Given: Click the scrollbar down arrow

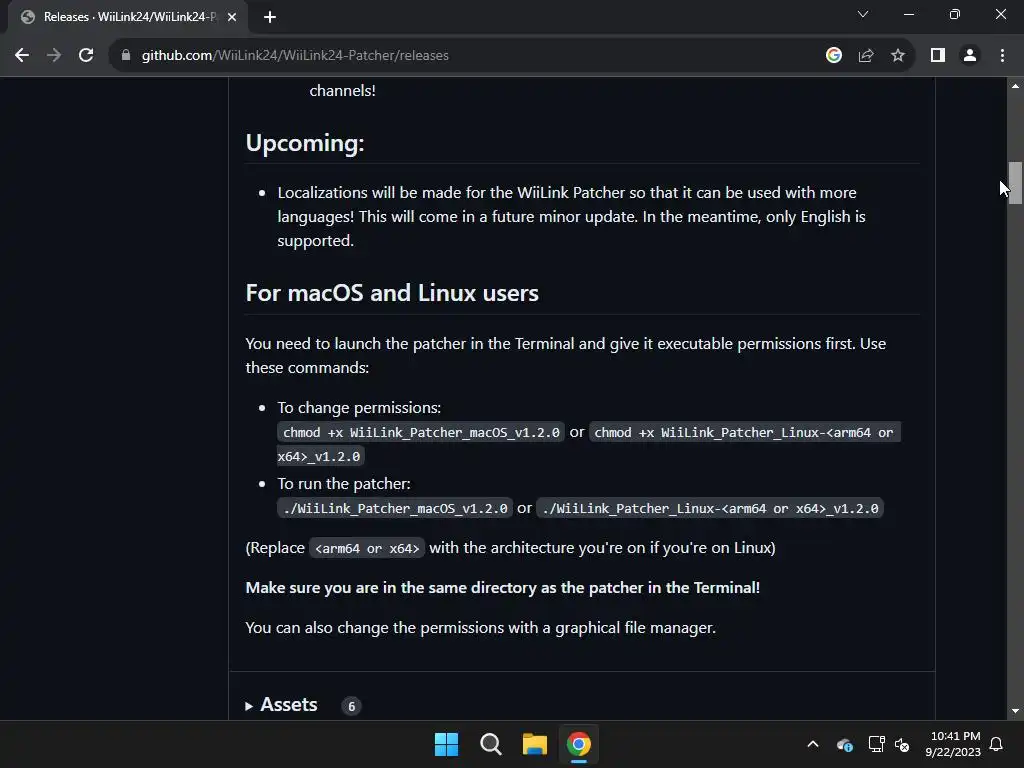Looking at the screenshot, I should coord(1015,711).
